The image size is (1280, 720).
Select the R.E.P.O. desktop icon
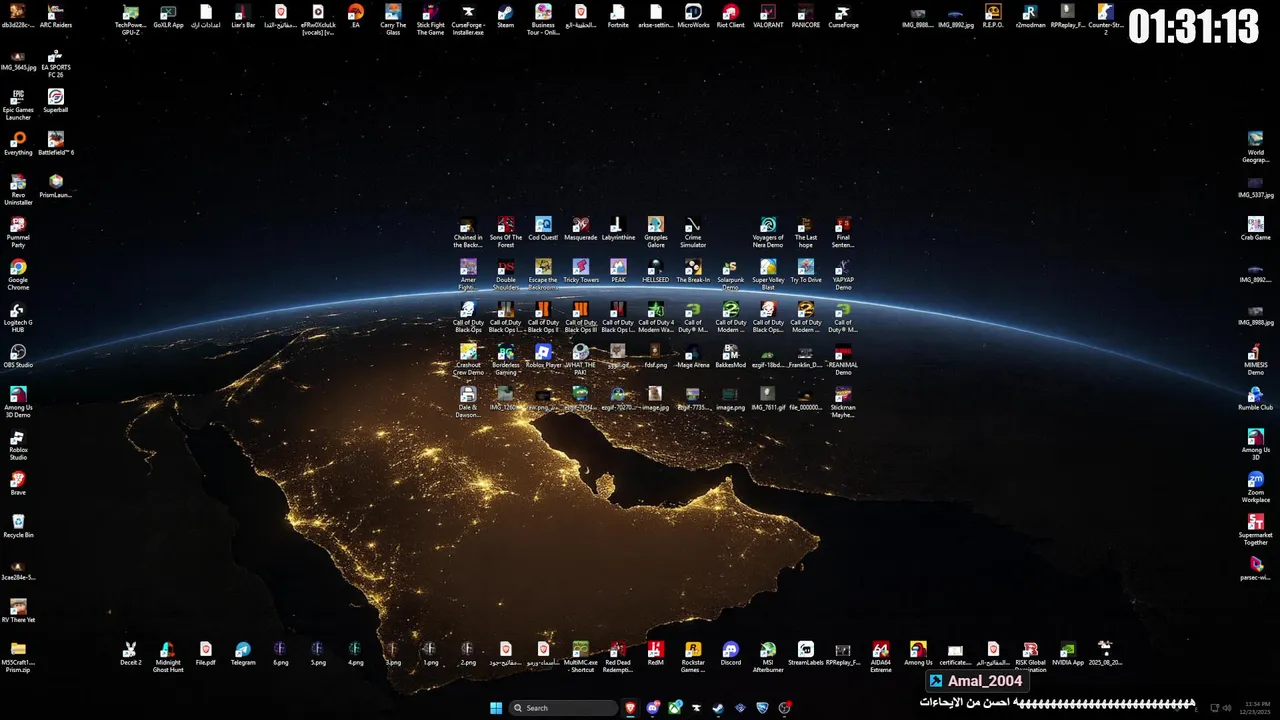993,16
